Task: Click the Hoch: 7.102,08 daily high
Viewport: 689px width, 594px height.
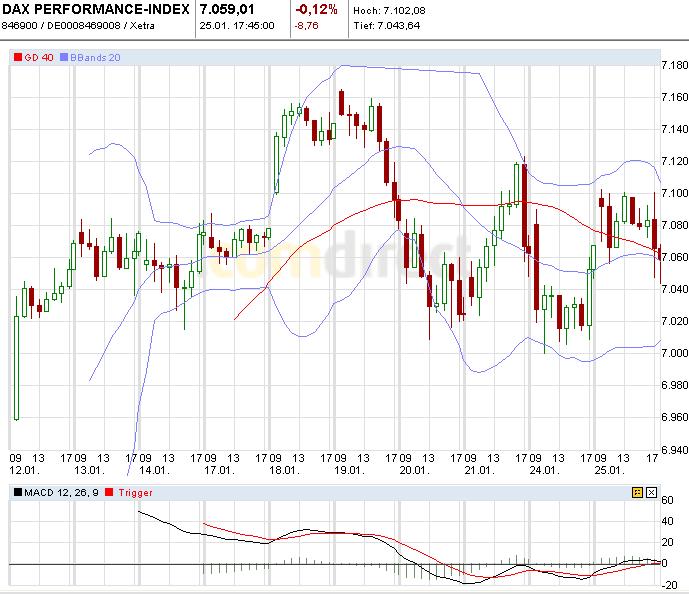Action: click(x=389, y=11)
